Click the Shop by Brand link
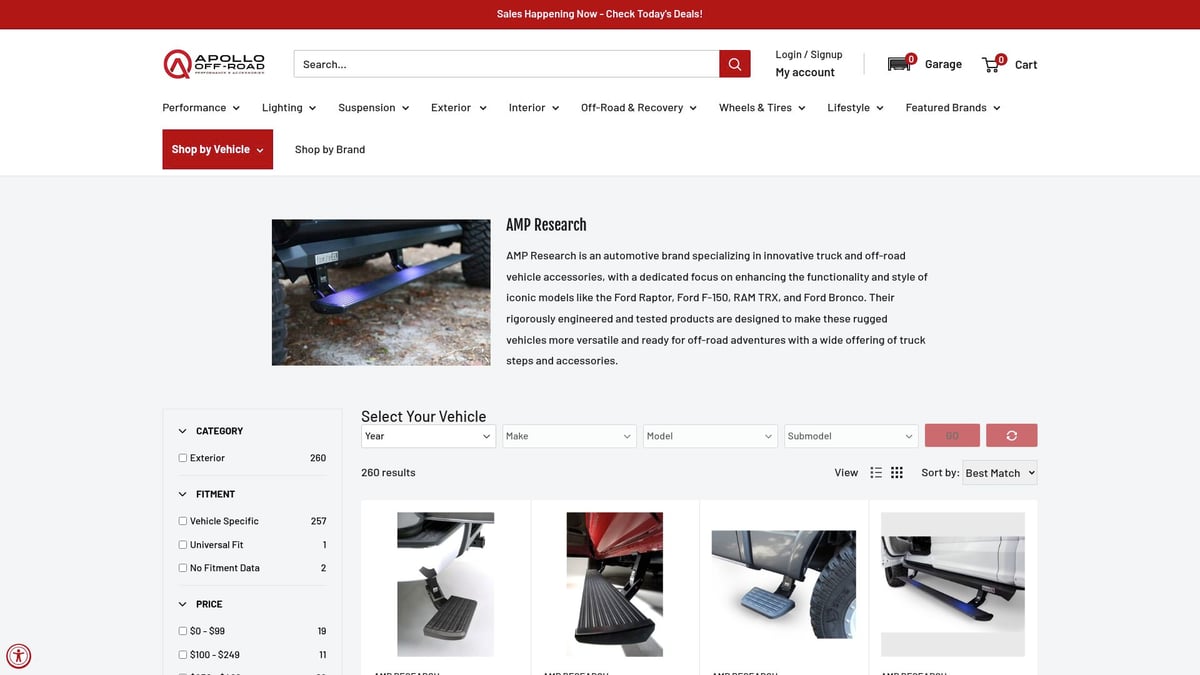 click(x=330, y=150)
